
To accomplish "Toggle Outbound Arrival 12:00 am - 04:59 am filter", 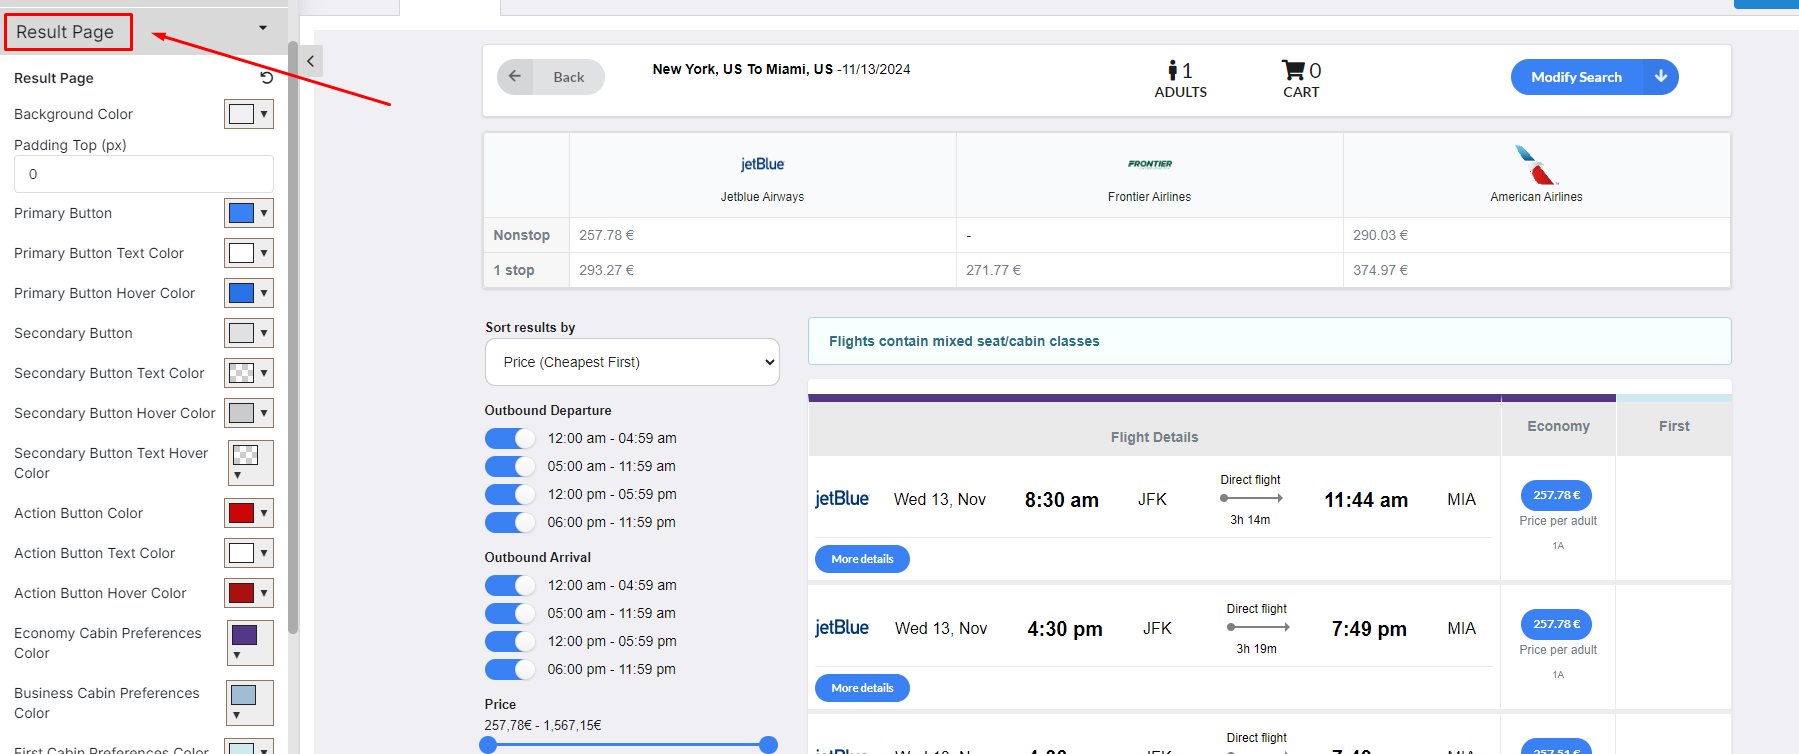I will click(x=510, y=585).
